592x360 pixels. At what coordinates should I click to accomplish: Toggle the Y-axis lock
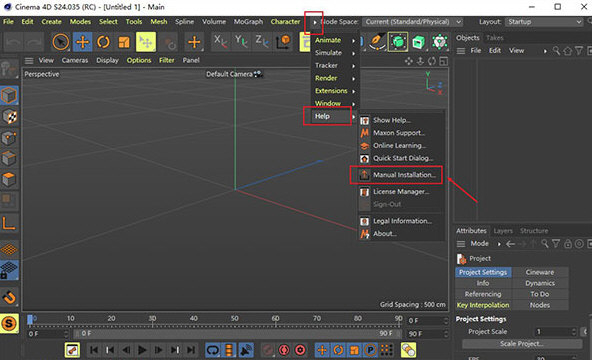pos(241,42)
